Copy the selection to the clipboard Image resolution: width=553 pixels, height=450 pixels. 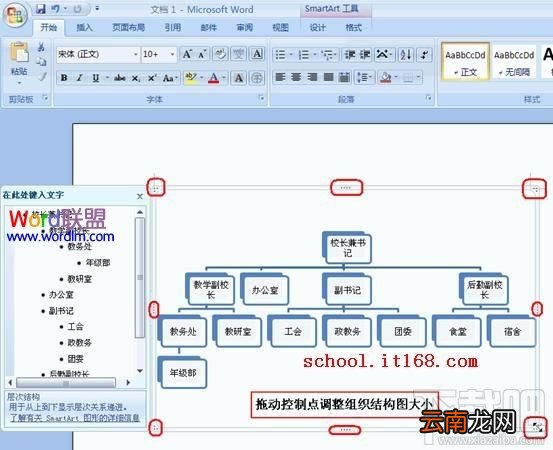click(41, 62)
